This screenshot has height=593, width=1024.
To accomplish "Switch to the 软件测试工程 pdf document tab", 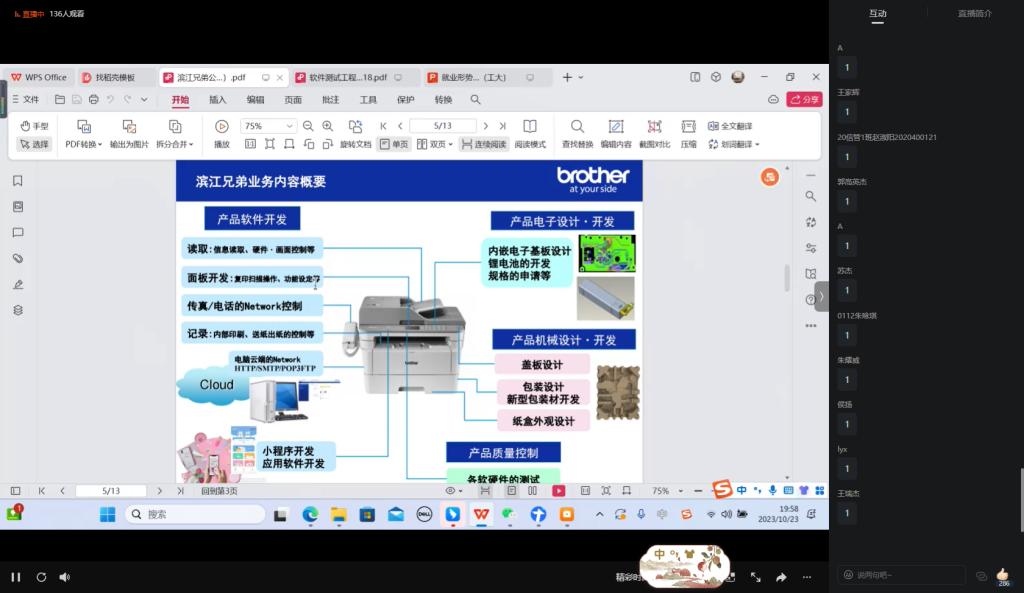I will pos(348,77).
